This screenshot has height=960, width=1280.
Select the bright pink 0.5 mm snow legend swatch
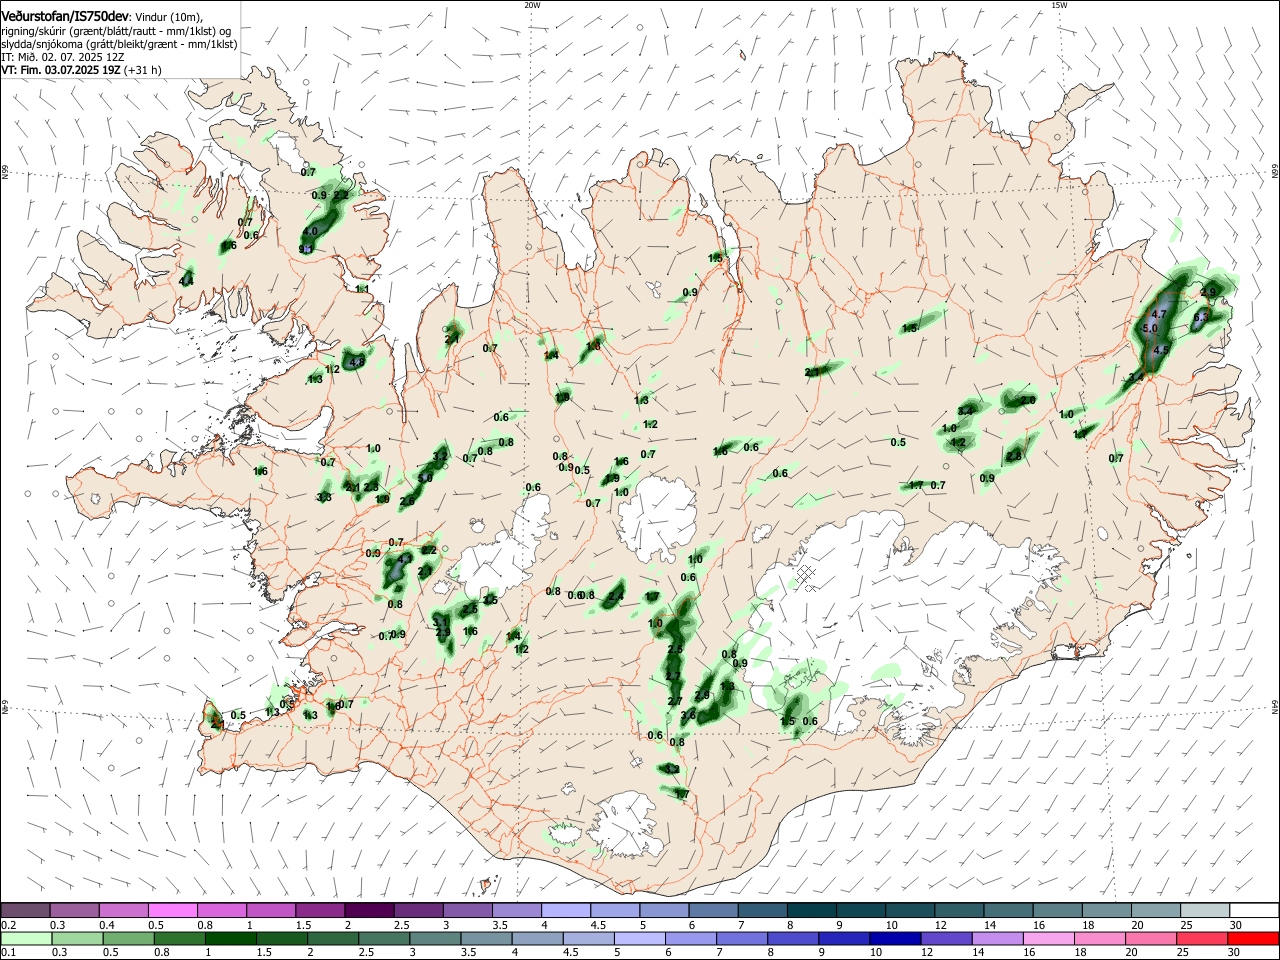[x=172, y=910]
